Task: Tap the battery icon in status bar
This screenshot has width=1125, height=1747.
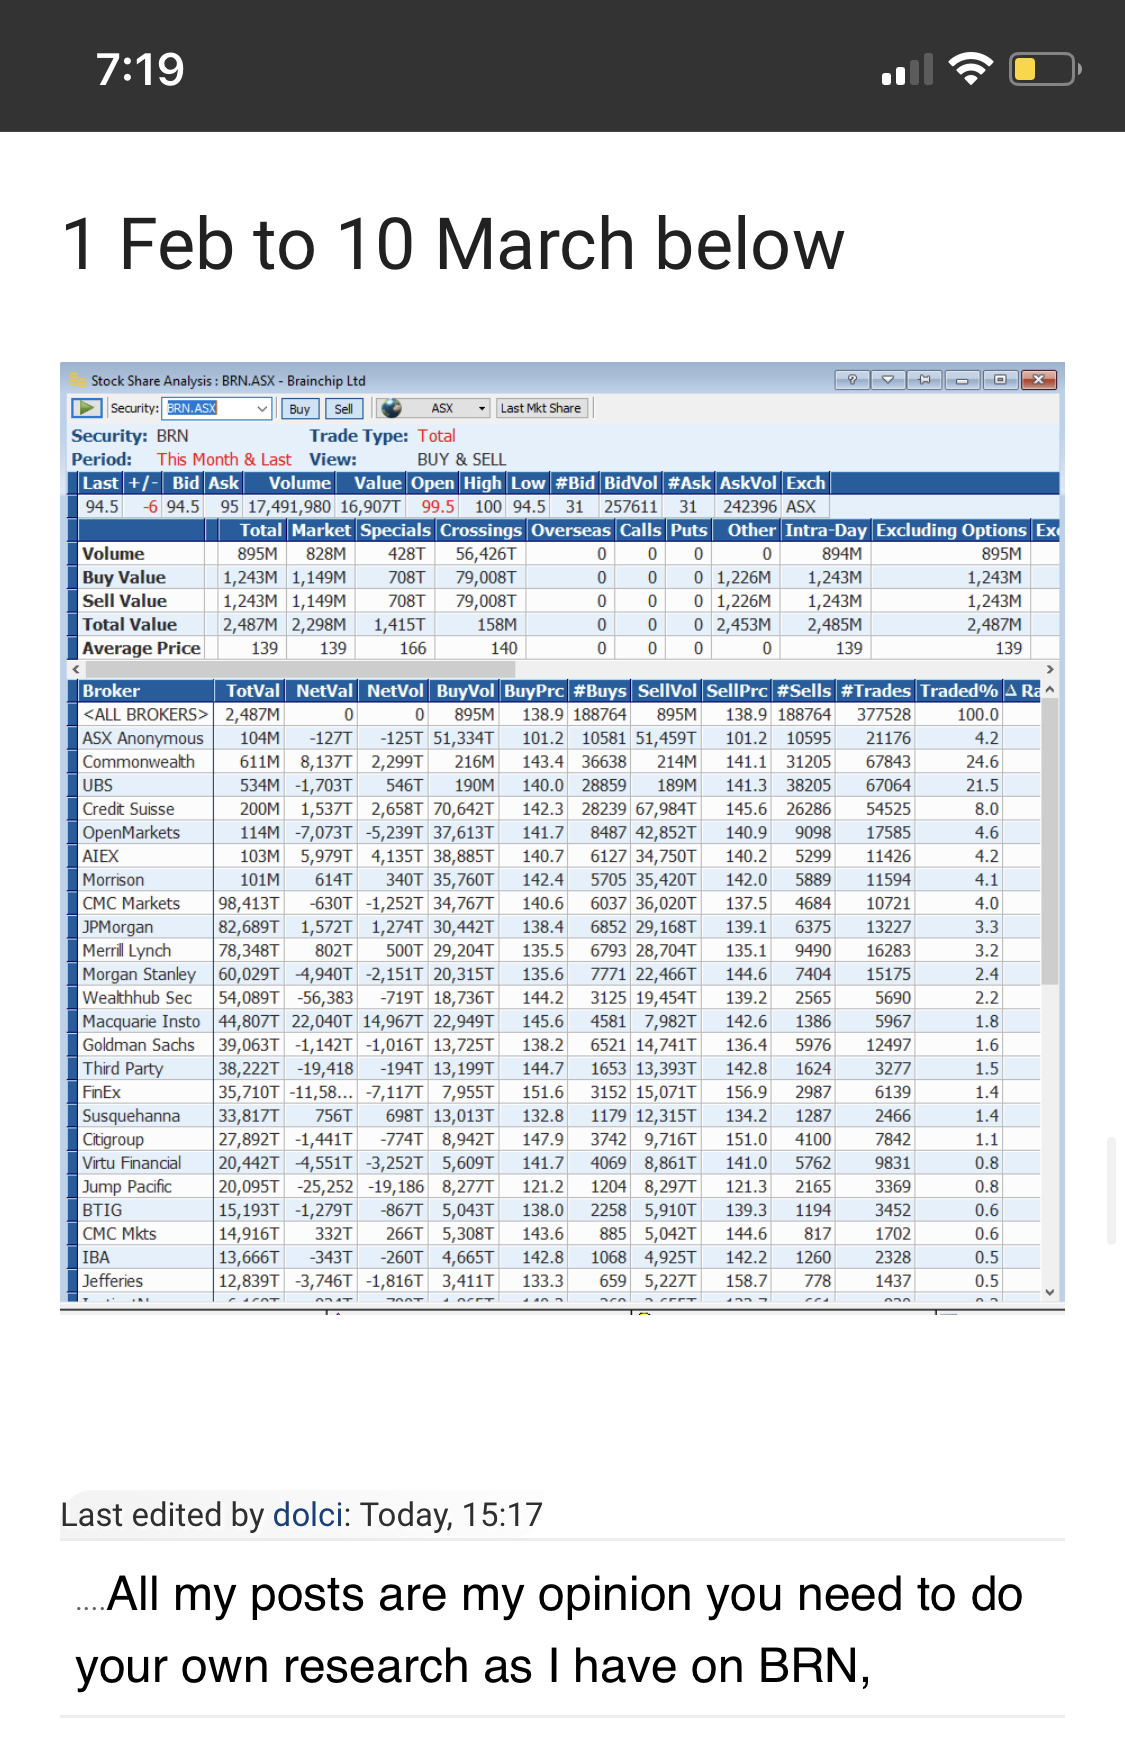Action: [1044, 70]
